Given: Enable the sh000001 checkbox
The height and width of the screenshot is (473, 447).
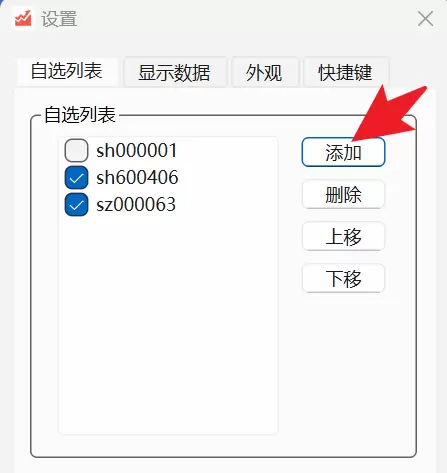Looking at the screenshot, I should point(76,150).
